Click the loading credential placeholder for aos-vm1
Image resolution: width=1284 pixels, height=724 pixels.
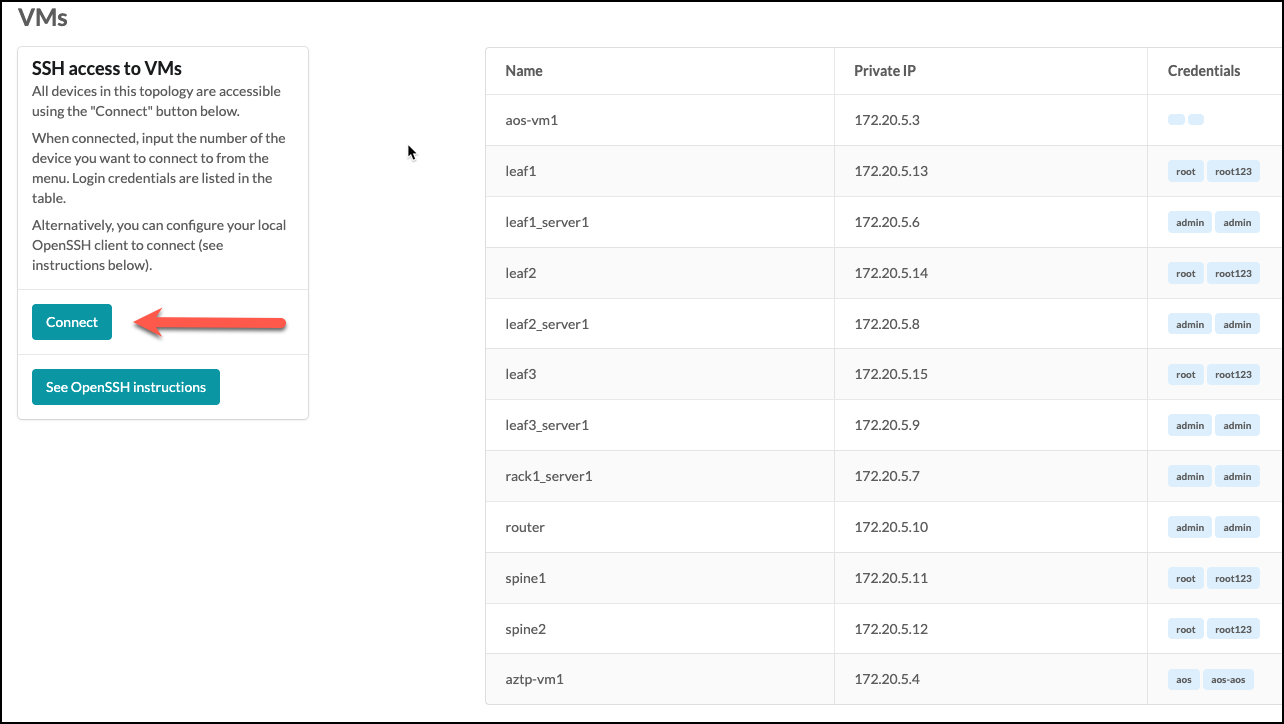pos(1185,119)
